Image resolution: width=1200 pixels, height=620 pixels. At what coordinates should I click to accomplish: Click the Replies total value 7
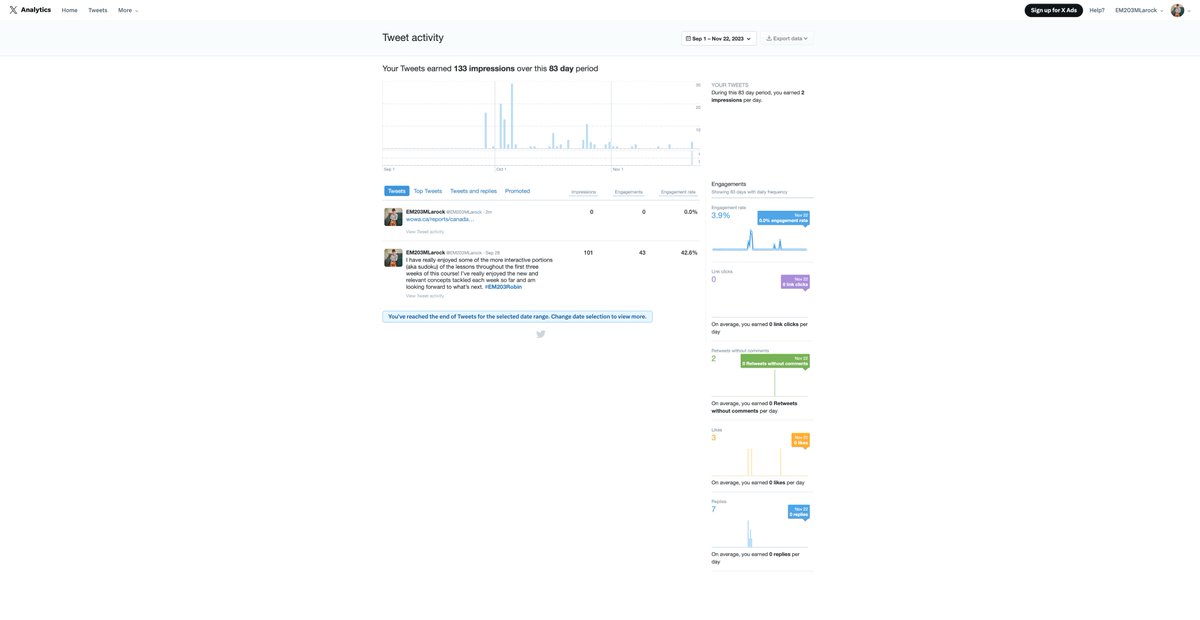[x=714, y=510]
